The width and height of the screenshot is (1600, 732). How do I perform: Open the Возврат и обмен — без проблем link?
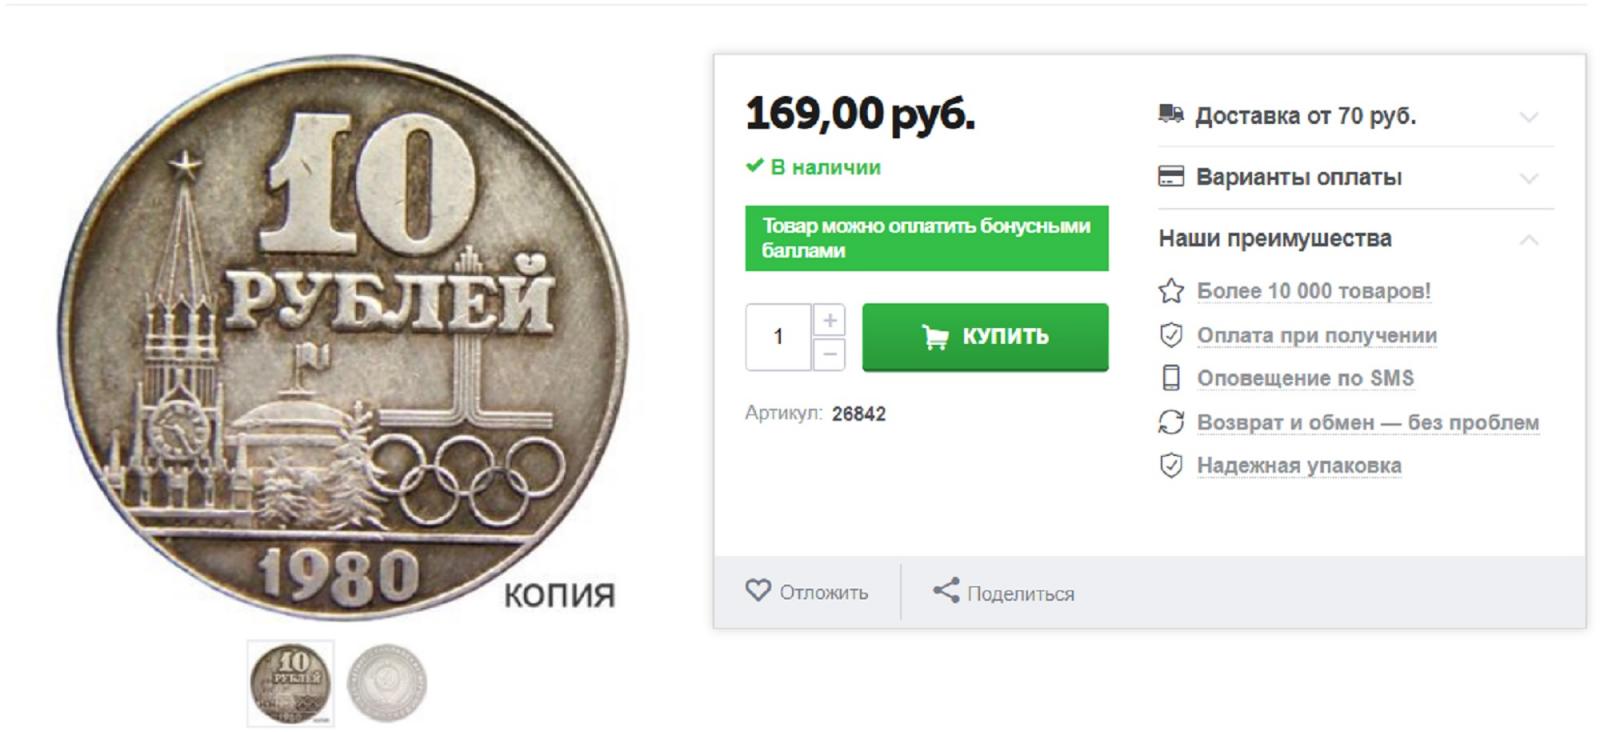[x=1367, y=423]
